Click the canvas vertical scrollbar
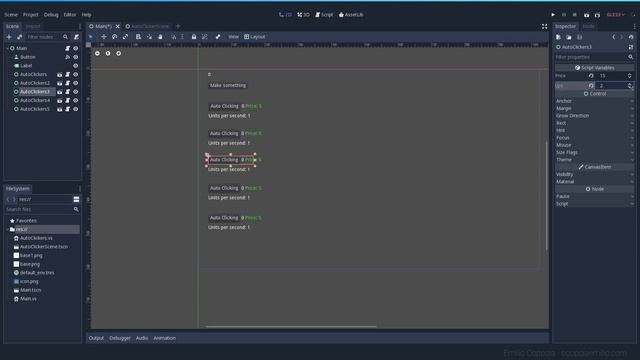This screenshot has height=360, width=640. coord(547,196)
